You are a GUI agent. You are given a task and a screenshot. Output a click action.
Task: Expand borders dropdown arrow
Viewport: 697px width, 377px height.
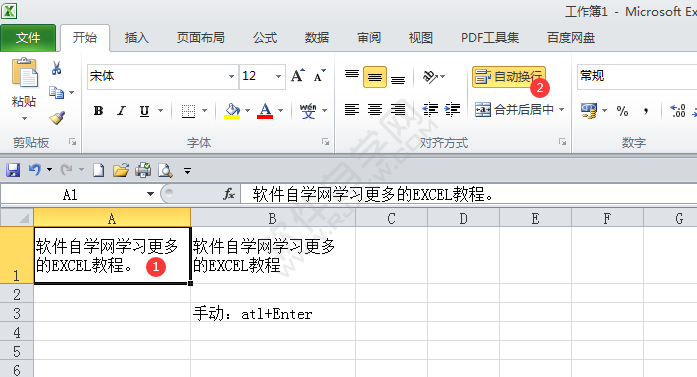204,110
